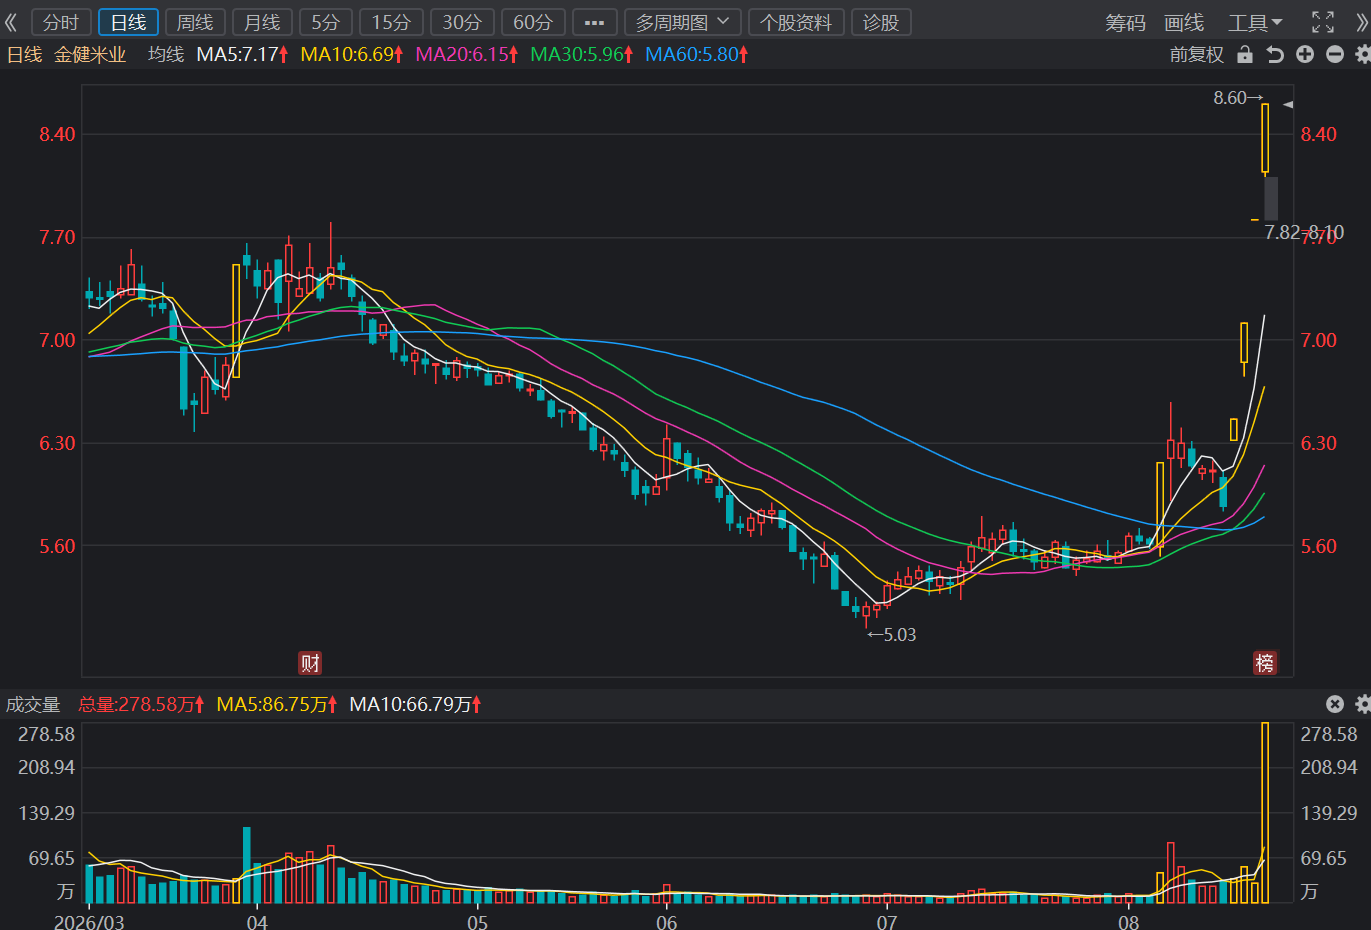Open the 工具 tools dropdown
The height and width of the screenshot is (930, 1371).
(x=1255, y=22)
